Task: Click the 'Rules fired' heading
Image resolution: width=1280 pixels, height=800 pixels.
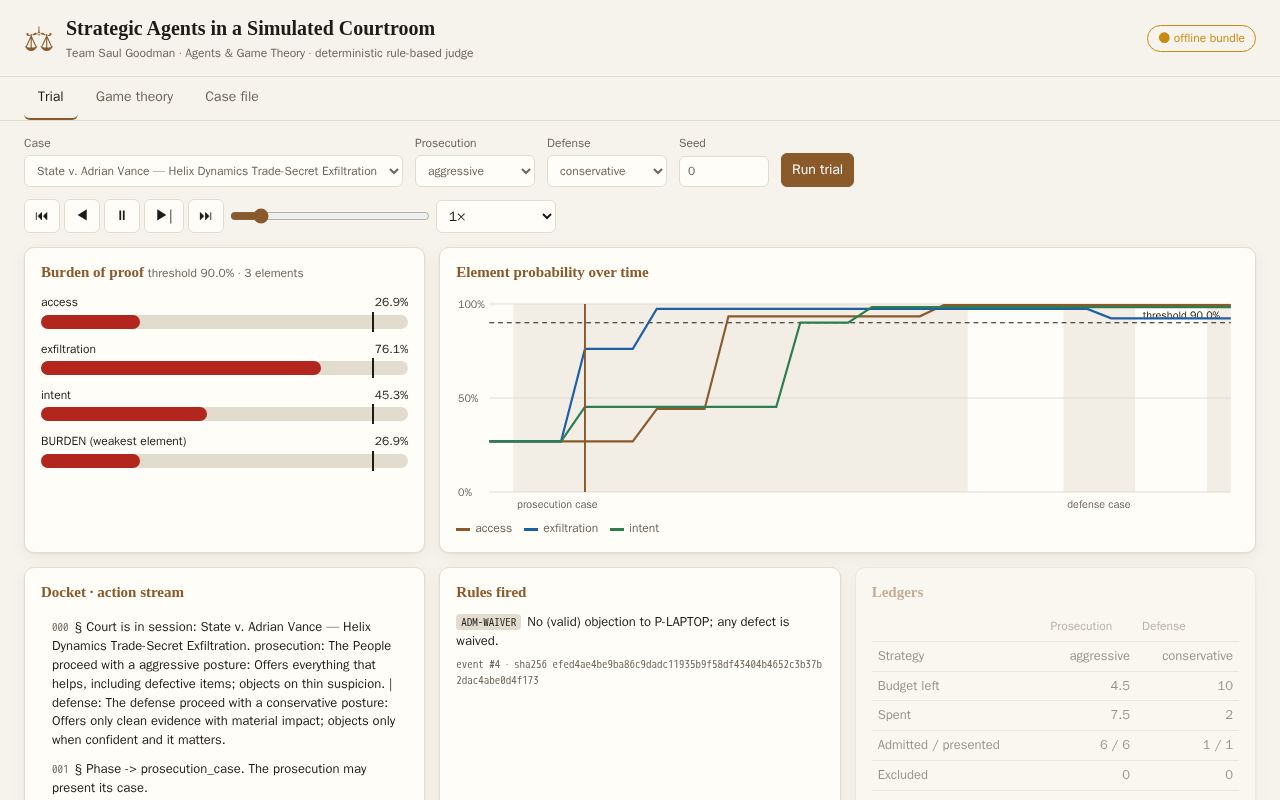Action: 491,592
